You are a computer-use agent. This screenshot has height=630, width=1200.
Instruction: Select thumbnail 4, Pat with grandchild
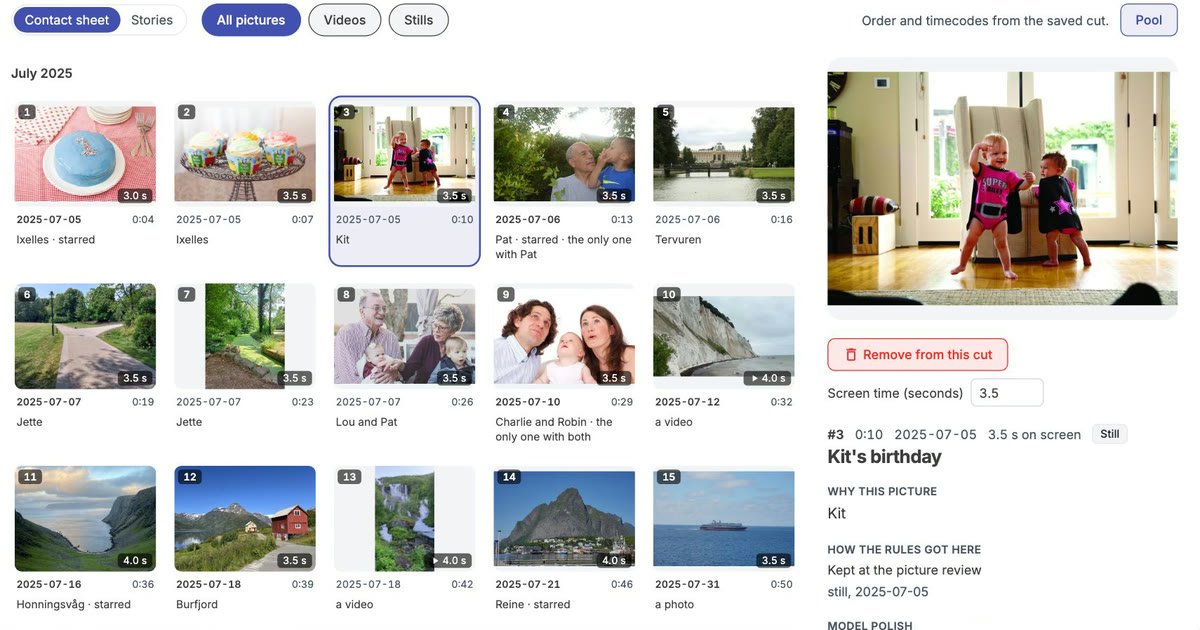tap(564, 154)
